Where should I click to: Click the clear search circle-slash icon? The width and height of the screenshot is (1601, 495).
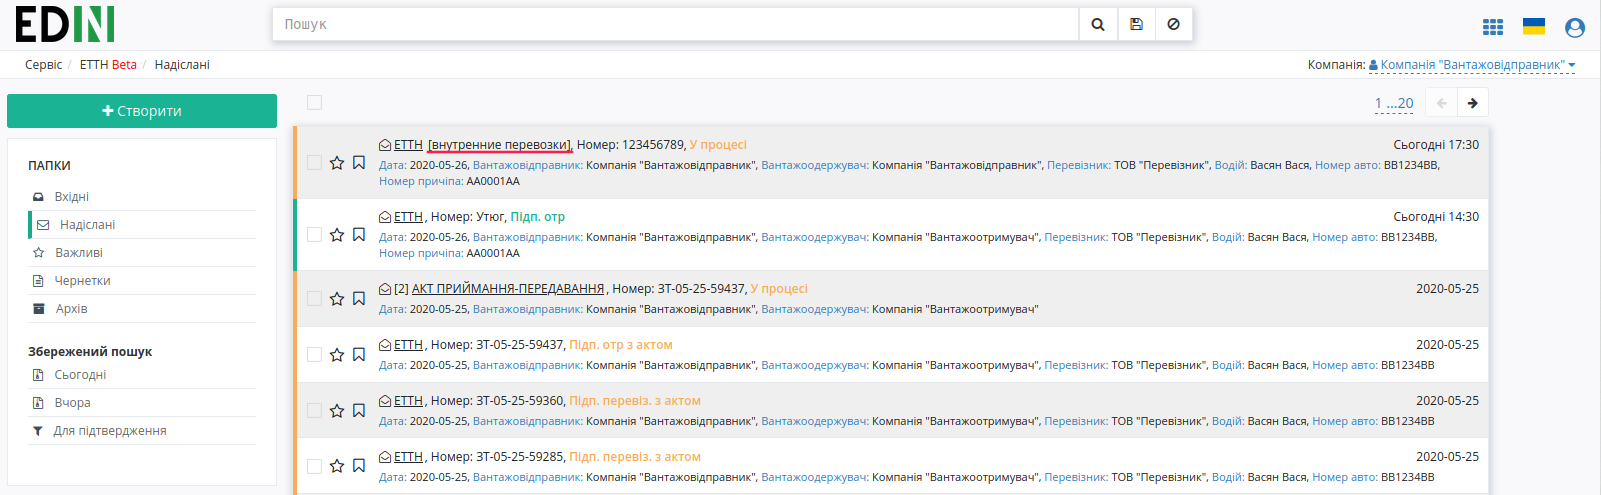1174,24
